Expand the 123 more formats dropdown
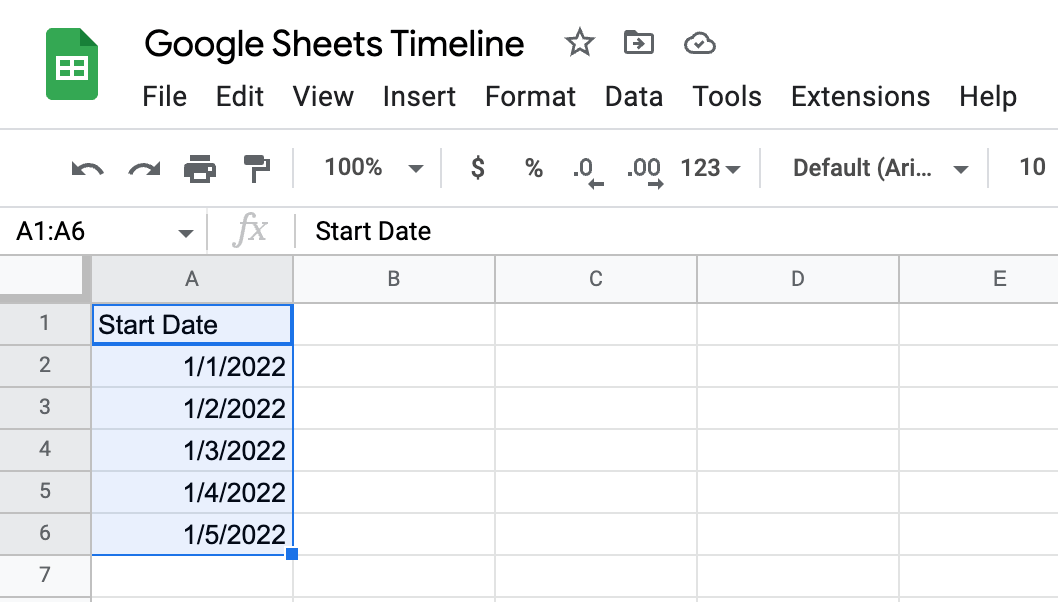 point(710,168)
